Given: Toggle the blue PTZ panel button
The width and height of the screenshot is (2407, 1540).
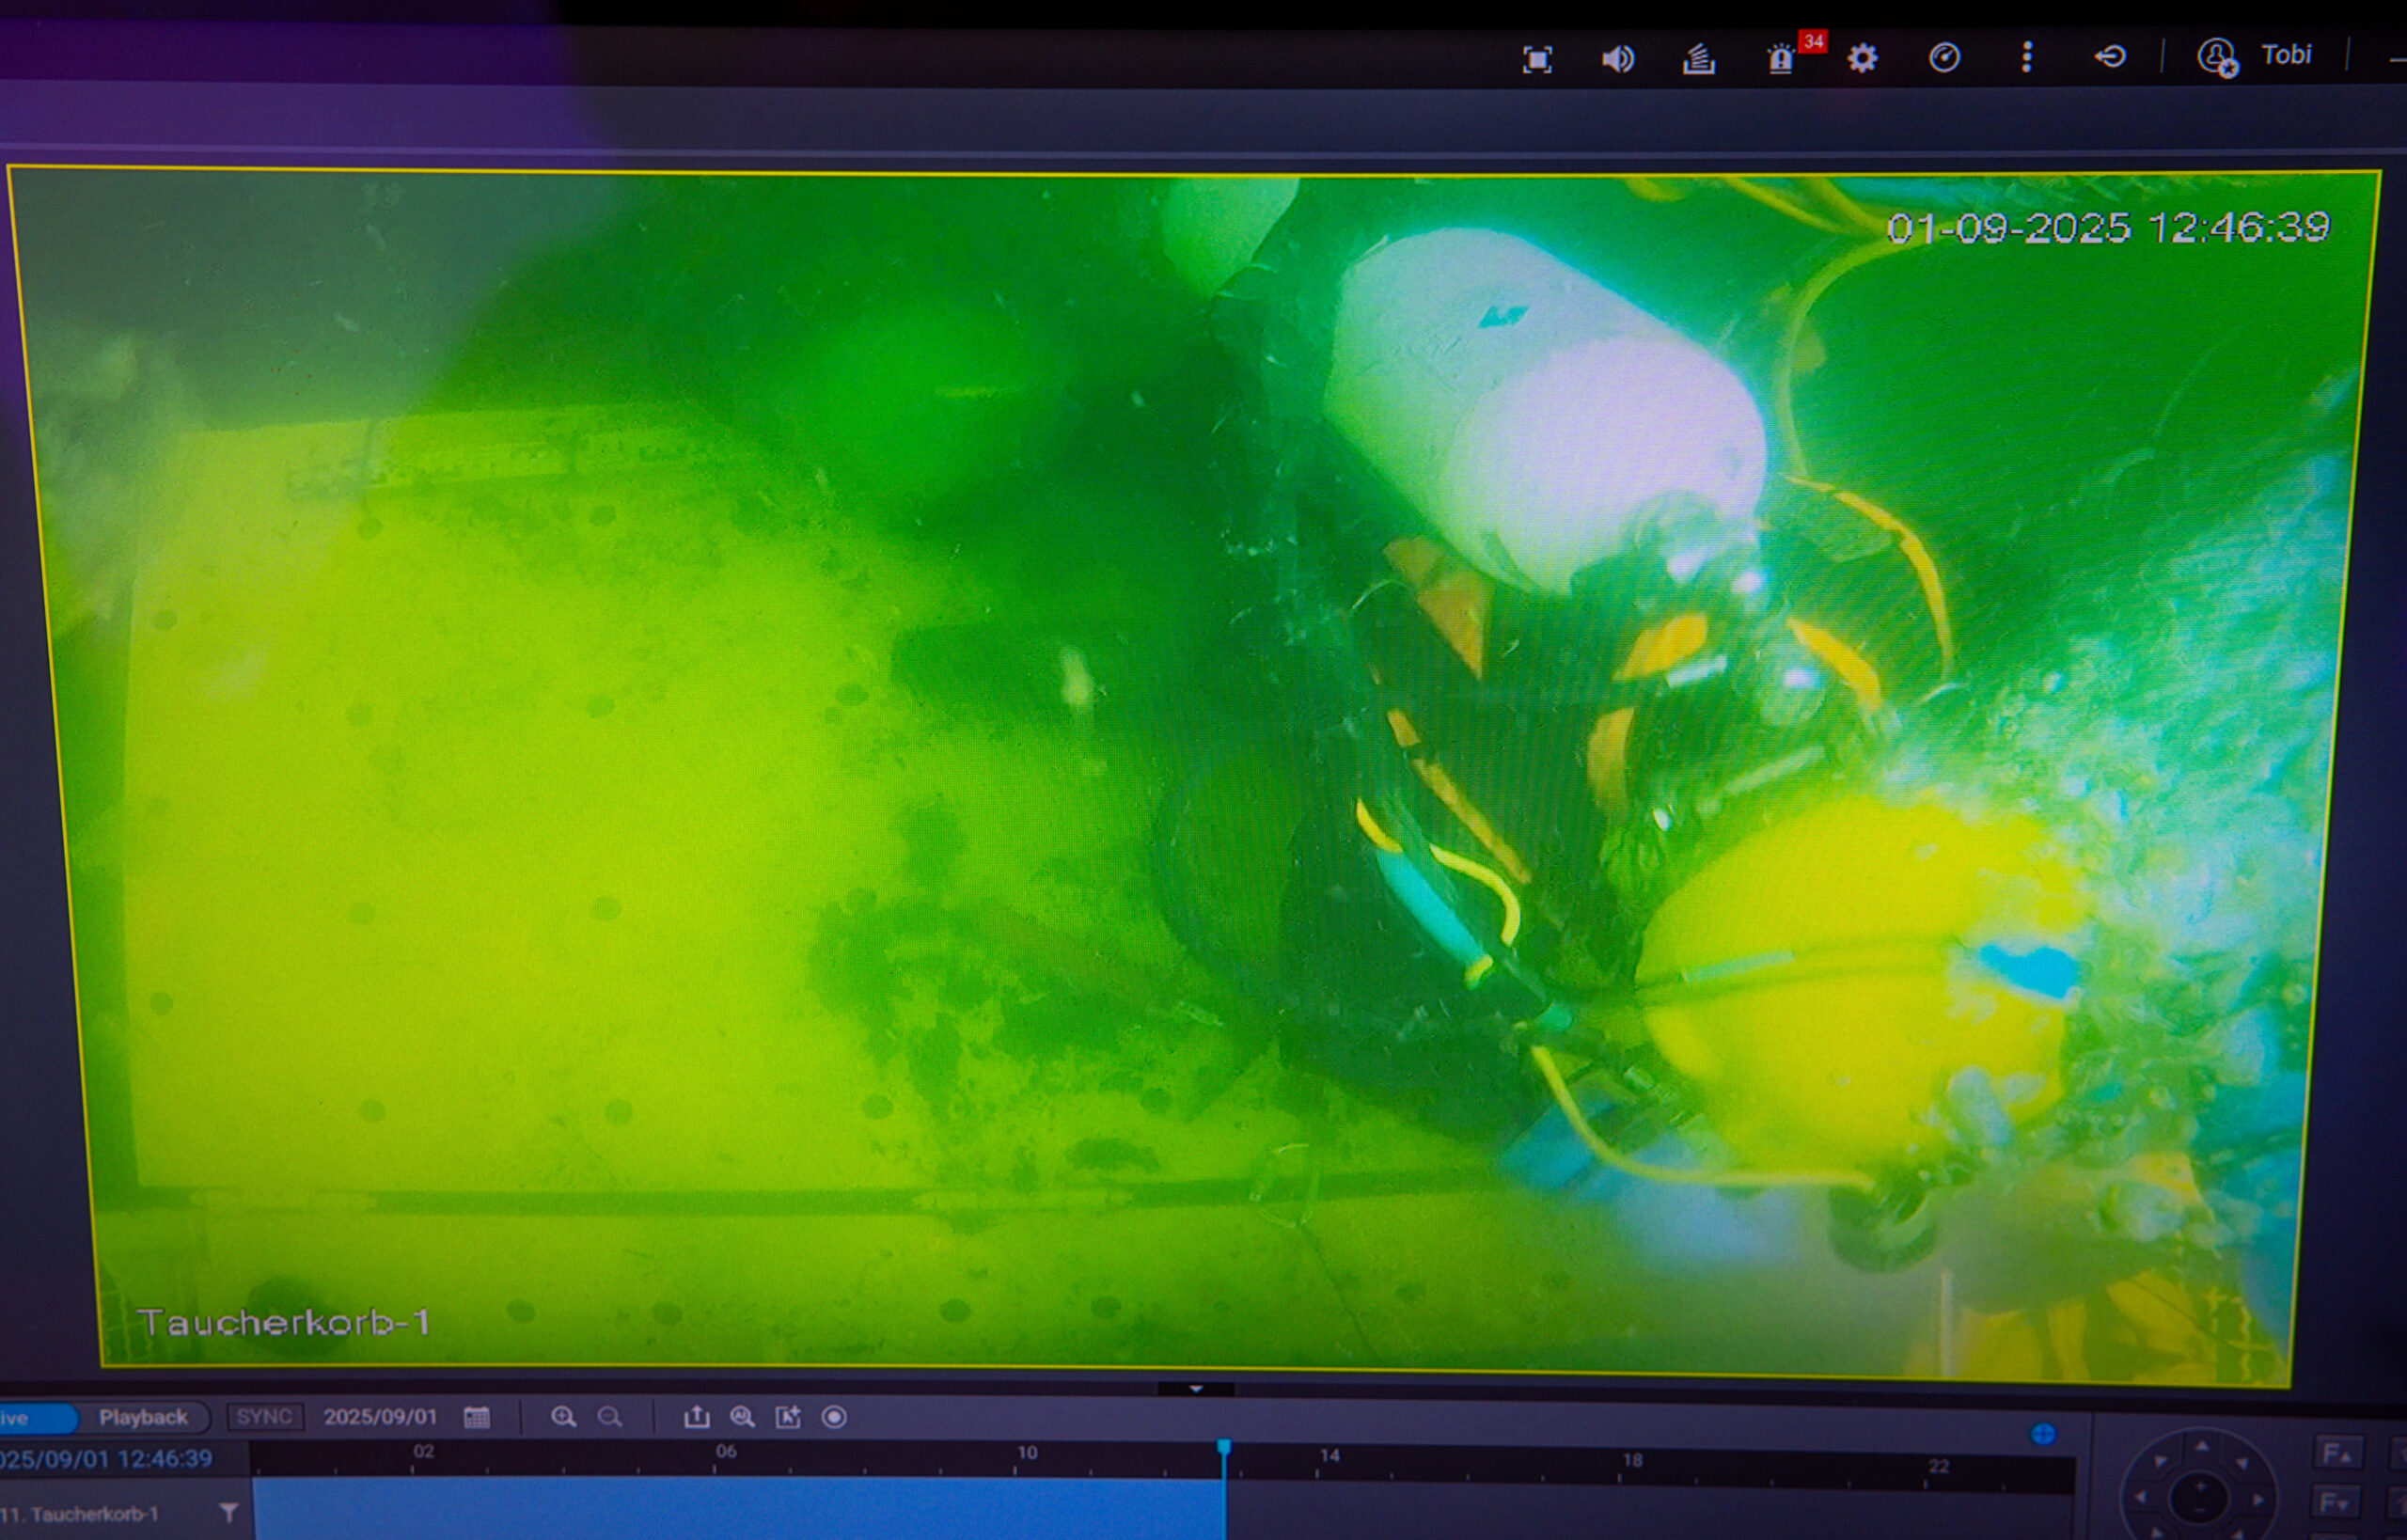Looking at the screenshot, I should pos(2043,1435).
